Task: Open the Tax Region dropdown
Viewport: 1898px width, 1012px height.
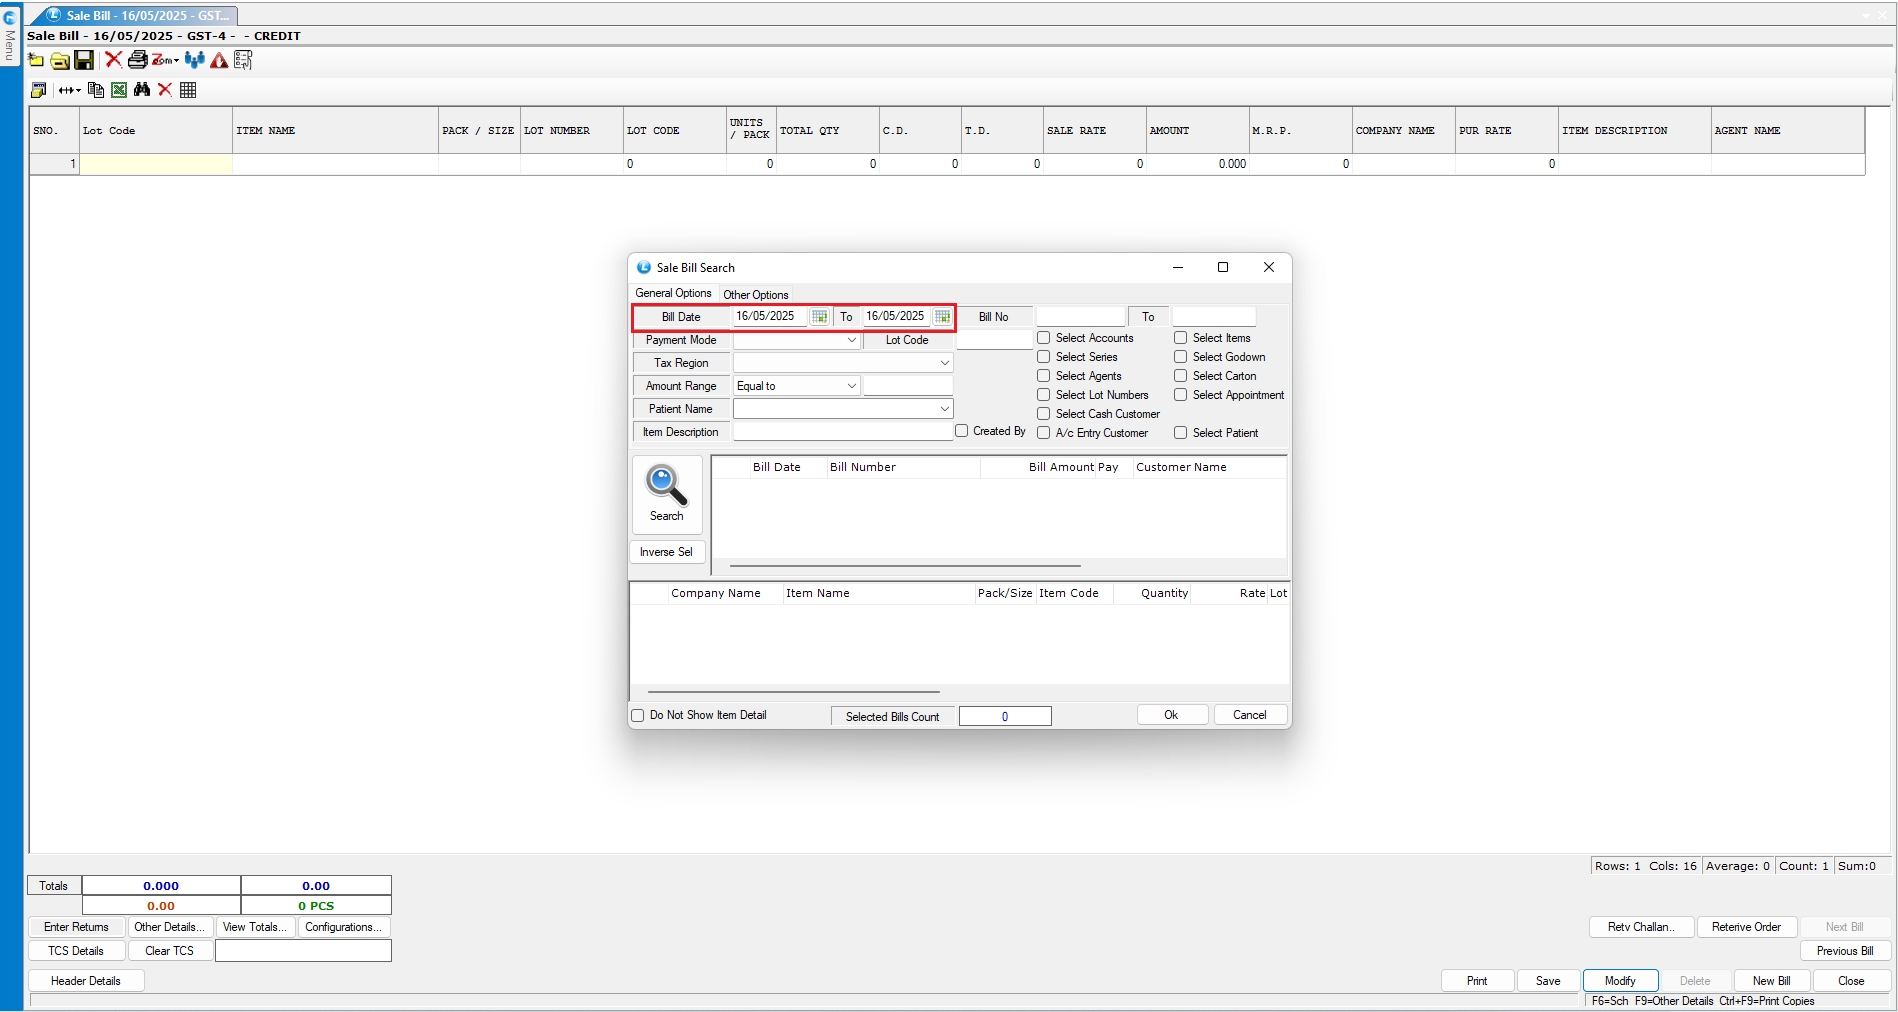Action: click(x=943, y=363)
